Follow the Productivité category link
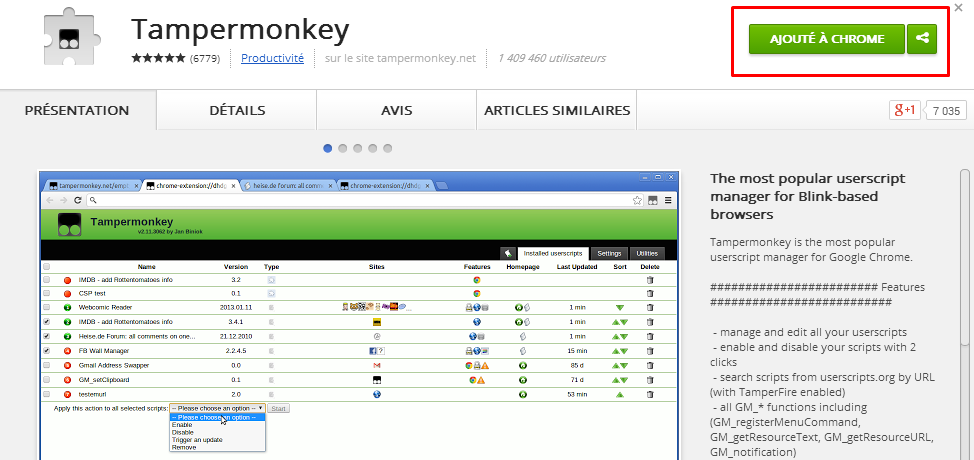 272,58
